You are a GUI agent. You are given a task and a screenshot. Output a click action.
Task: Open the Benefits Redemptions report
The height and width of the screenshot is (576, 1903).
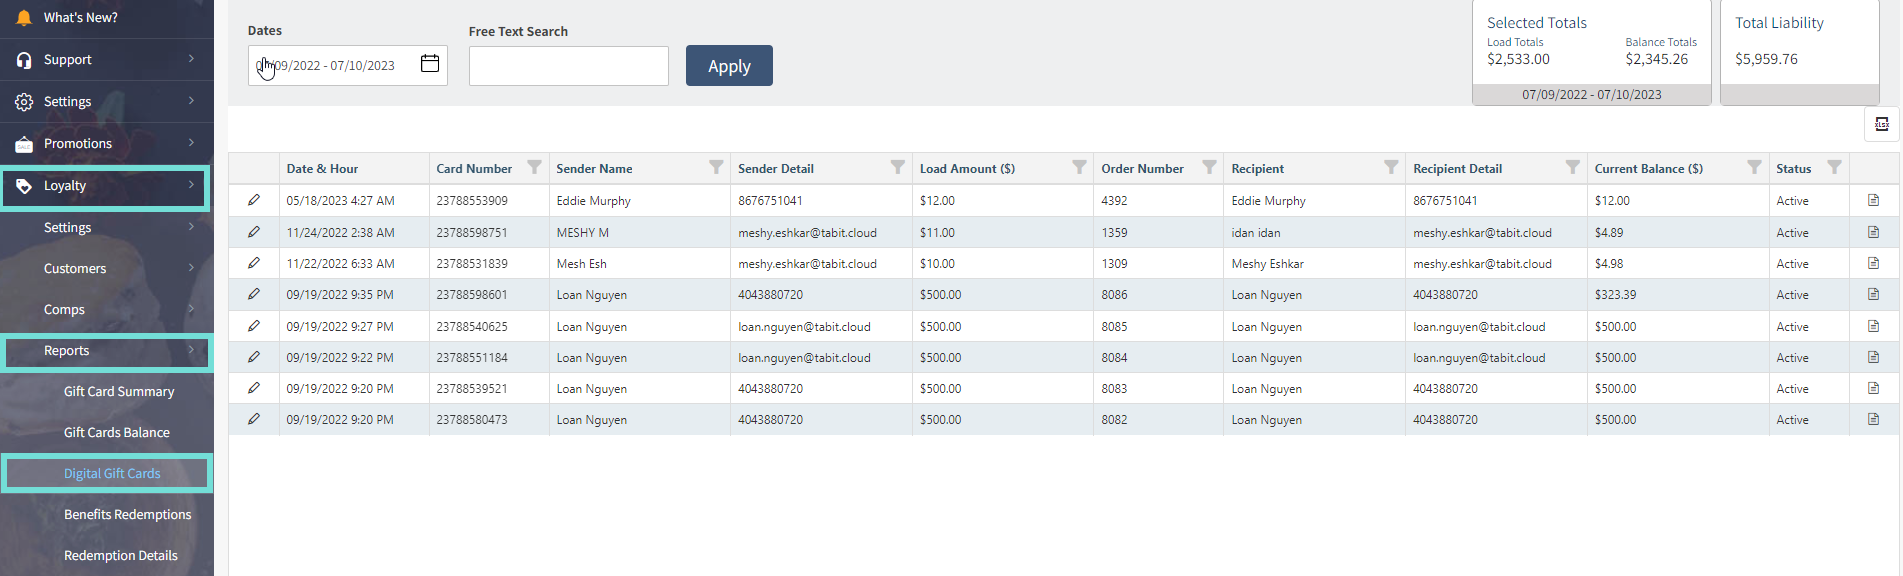pyautogui.click(x=127, y=515)
